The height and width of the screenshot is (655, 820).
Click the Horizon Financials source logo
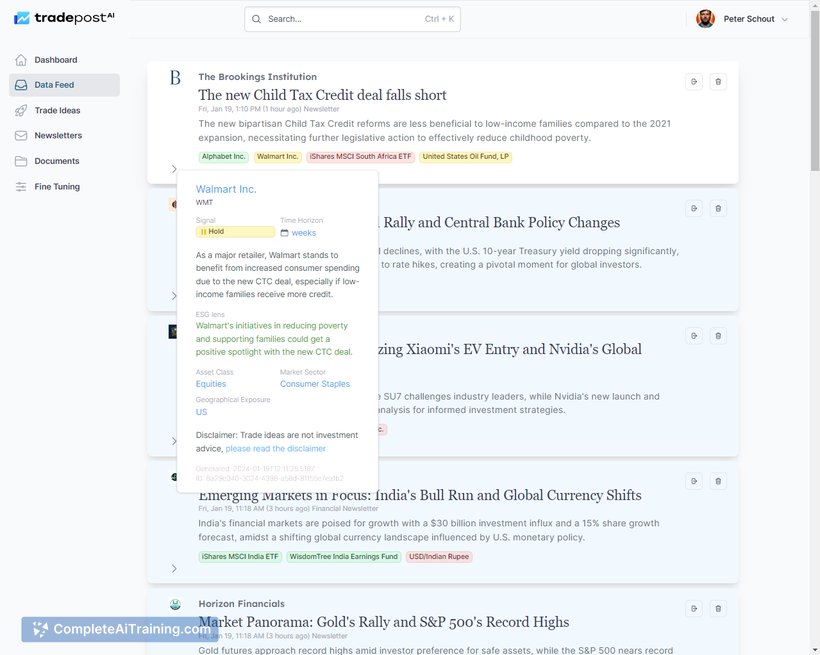175,605
